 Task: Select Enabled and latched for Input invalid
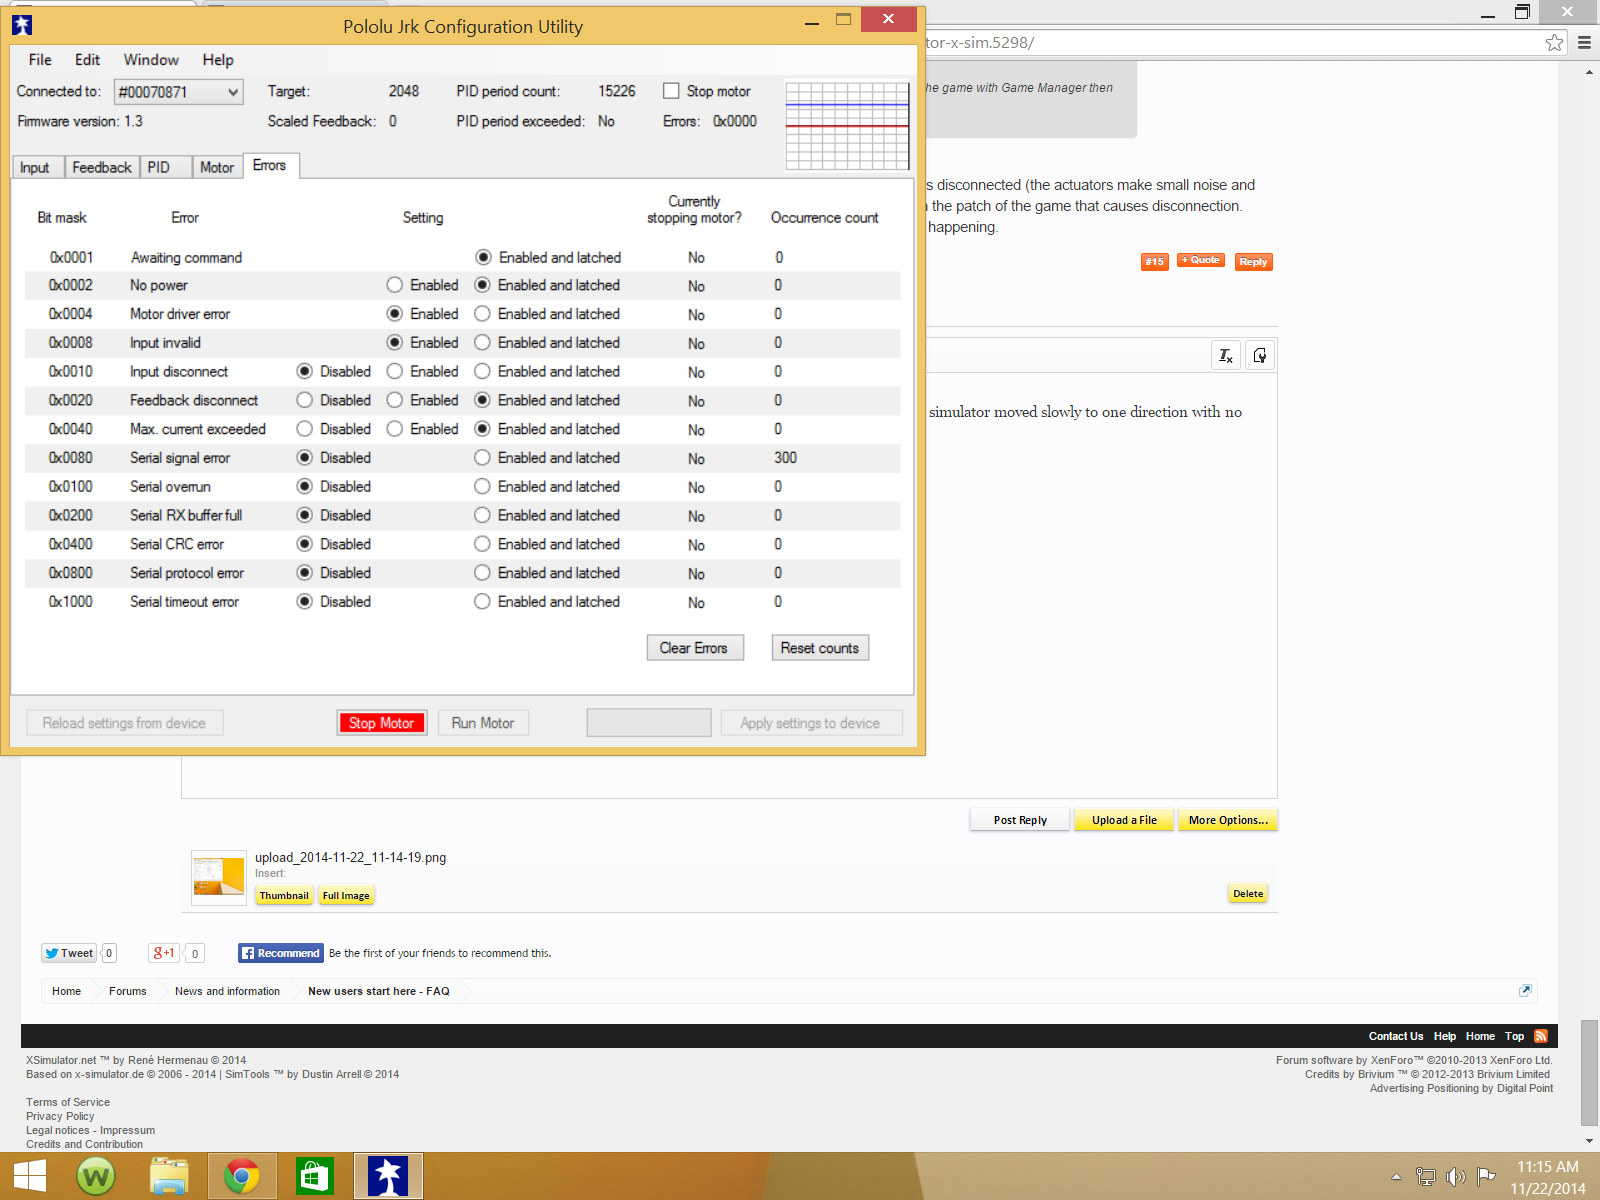[x=482, y=343]
